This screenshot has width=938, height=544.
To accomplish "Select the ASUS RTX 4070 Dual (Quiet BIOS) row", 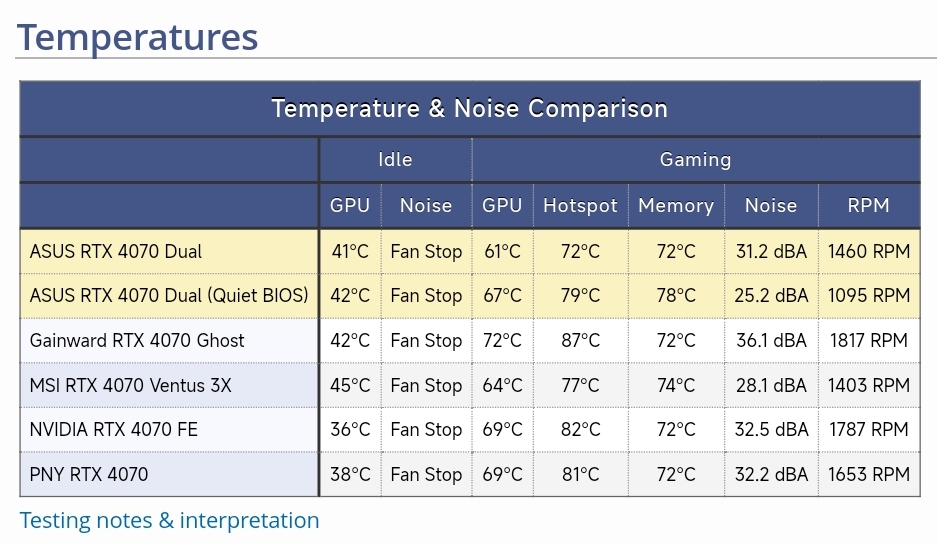I will click(169, 296).
